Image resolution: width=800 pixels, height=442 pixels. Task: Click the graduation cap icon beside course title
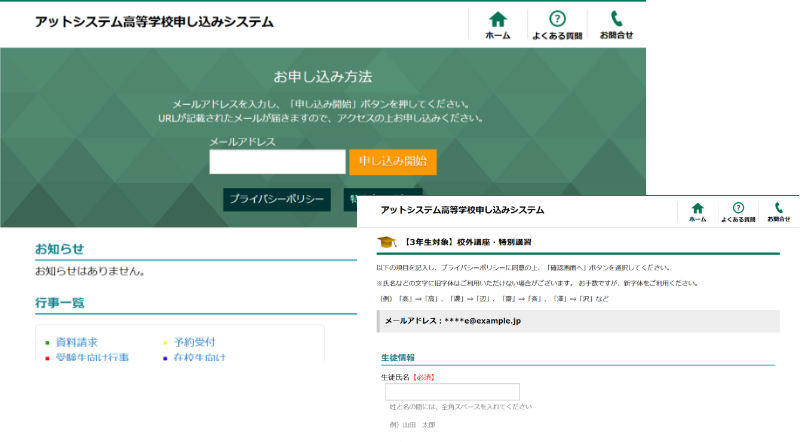[386, 242]
